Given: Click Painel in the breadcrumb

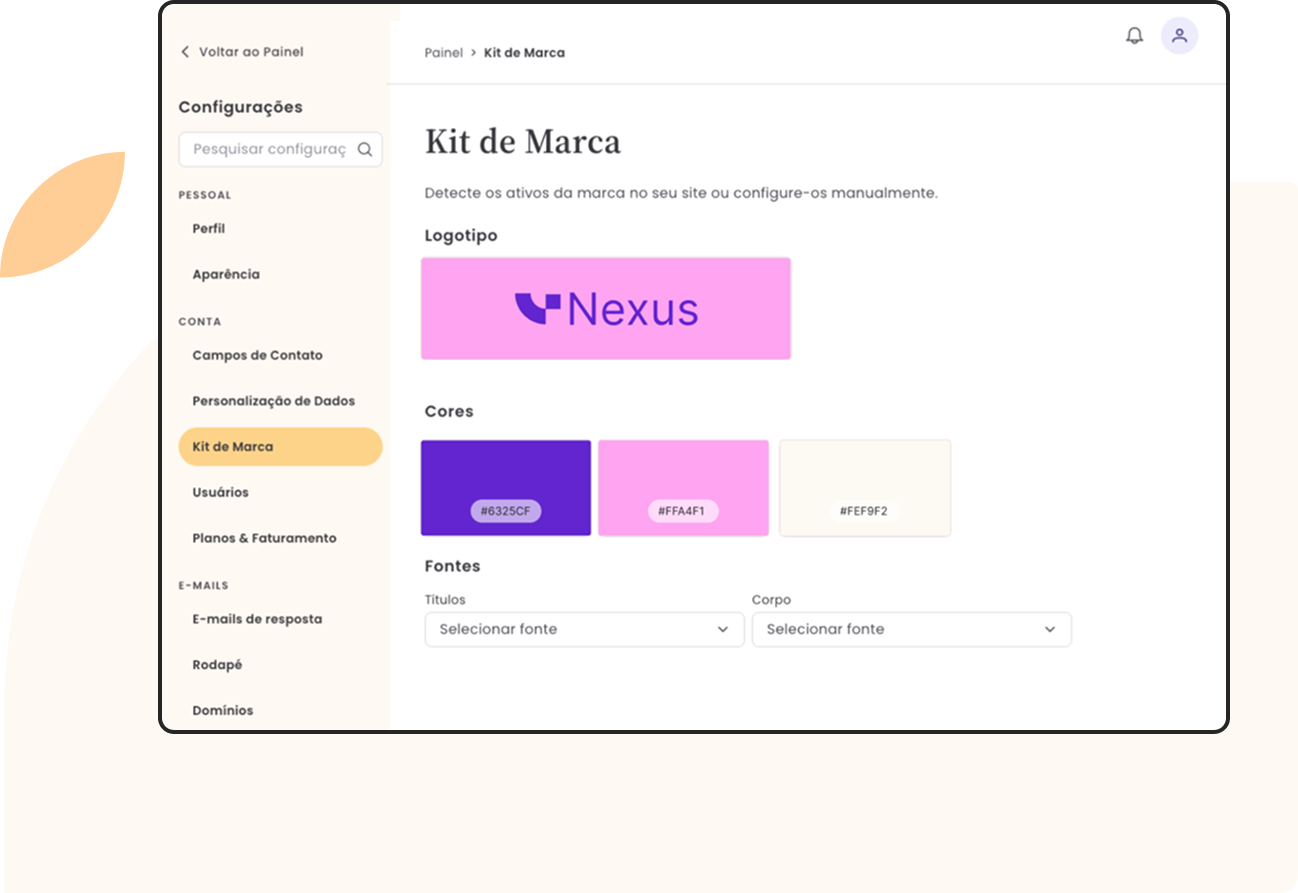Looking at the screenshot, I should click(x=444, y=53).
